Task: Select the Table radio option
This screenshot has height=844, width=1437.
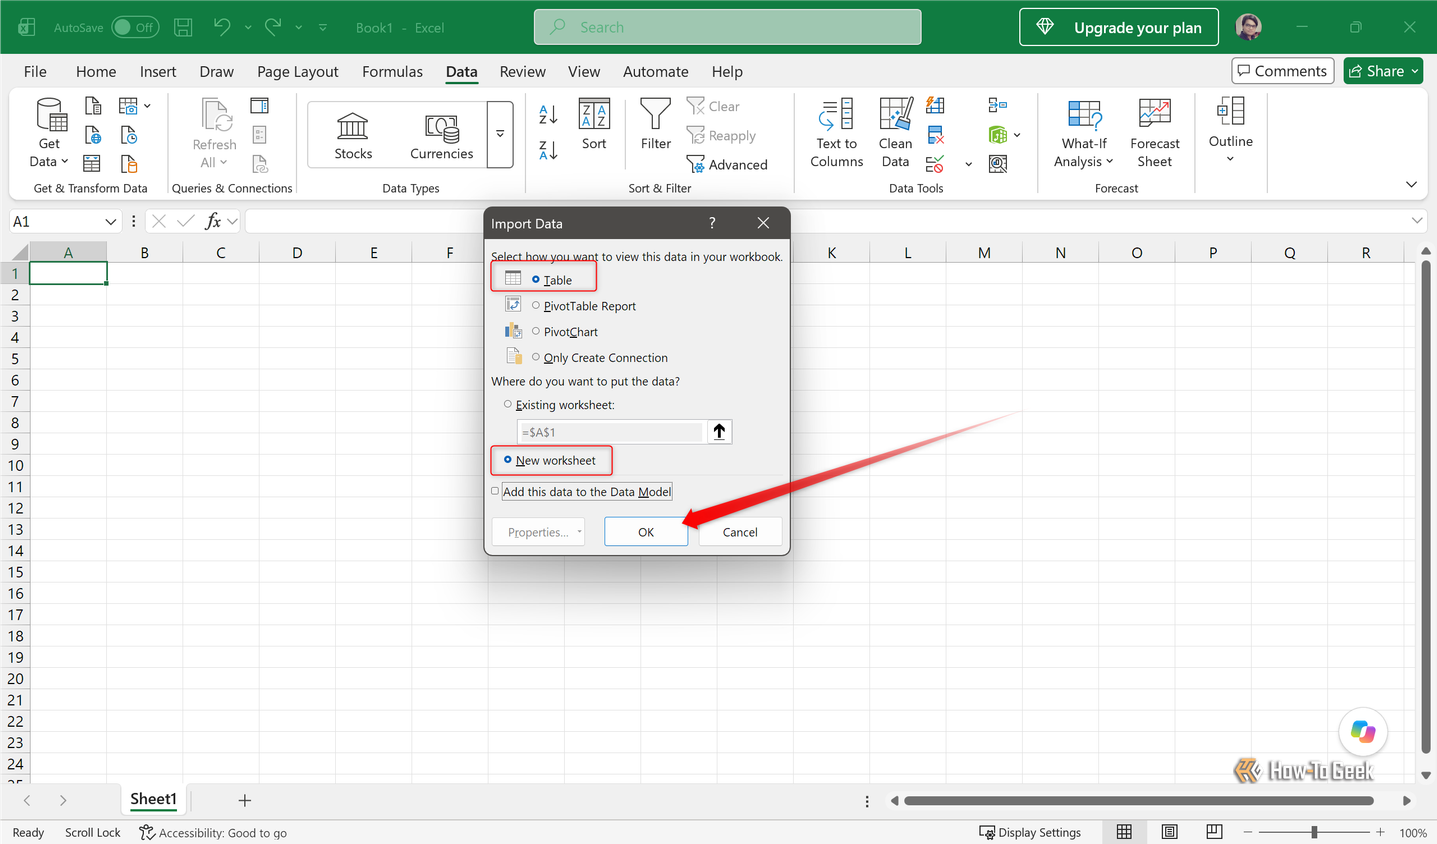Action: coord(536,280)
